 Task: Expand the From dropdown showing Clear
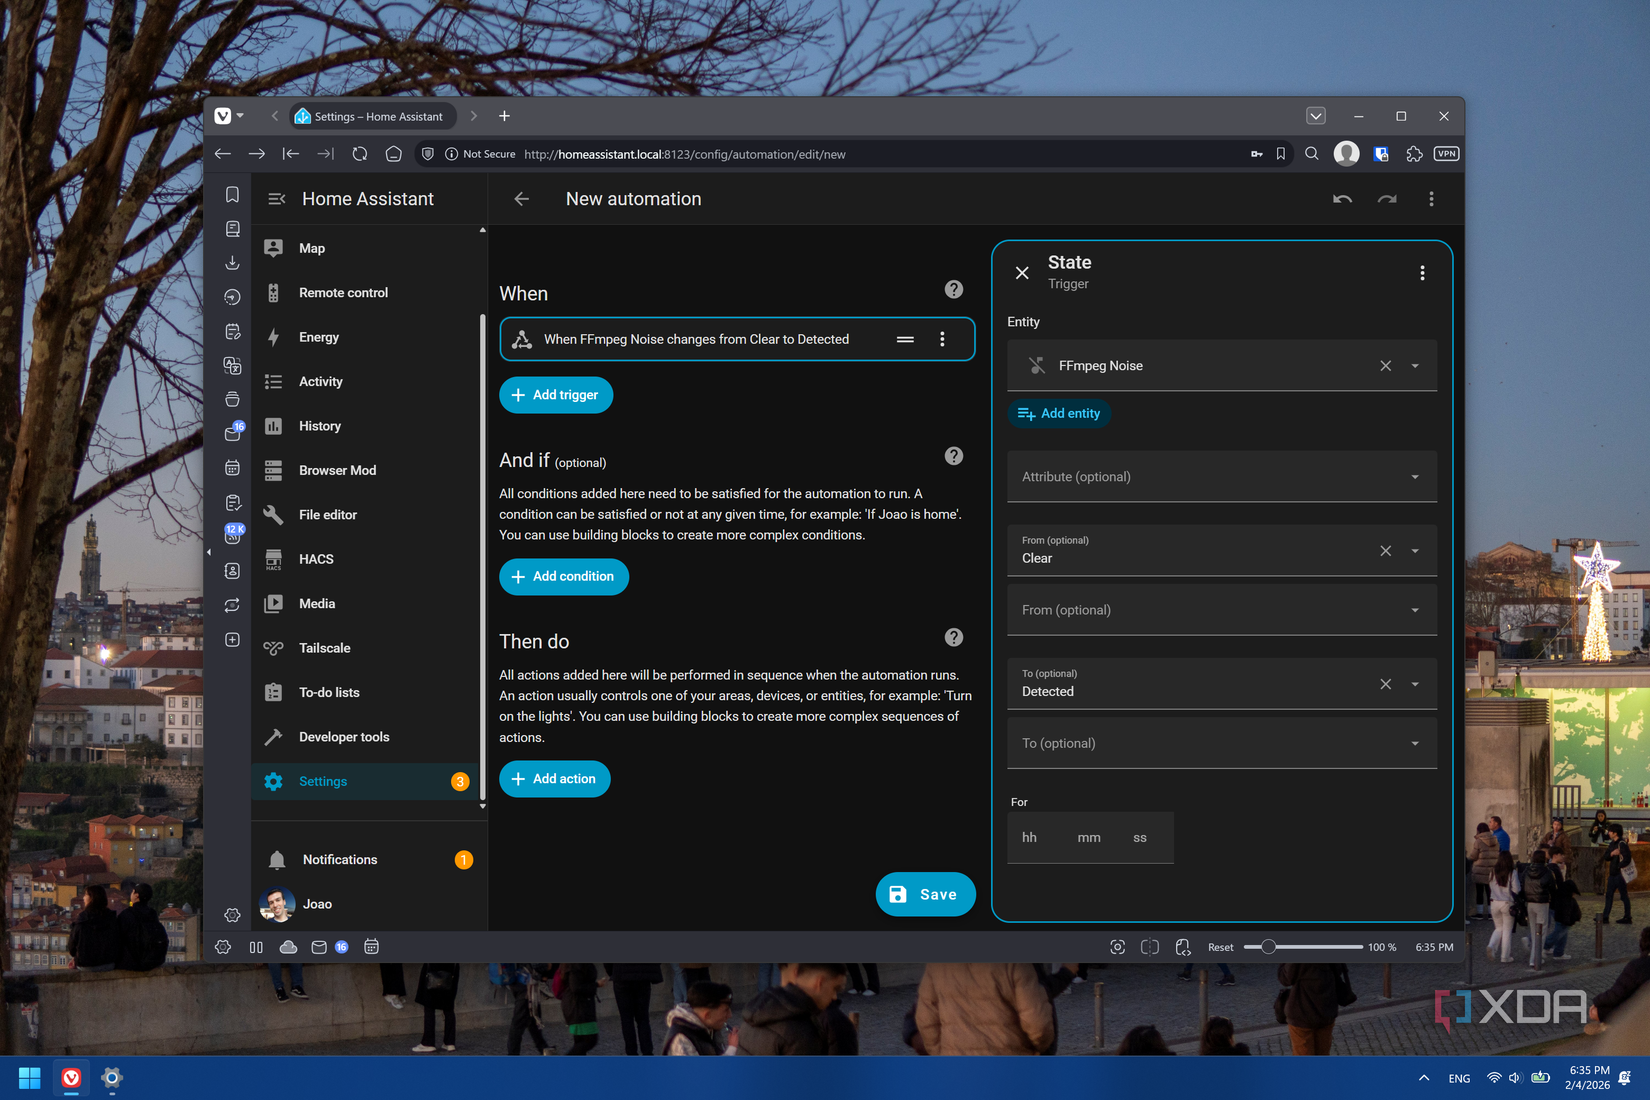click(x=1415, y=551)
